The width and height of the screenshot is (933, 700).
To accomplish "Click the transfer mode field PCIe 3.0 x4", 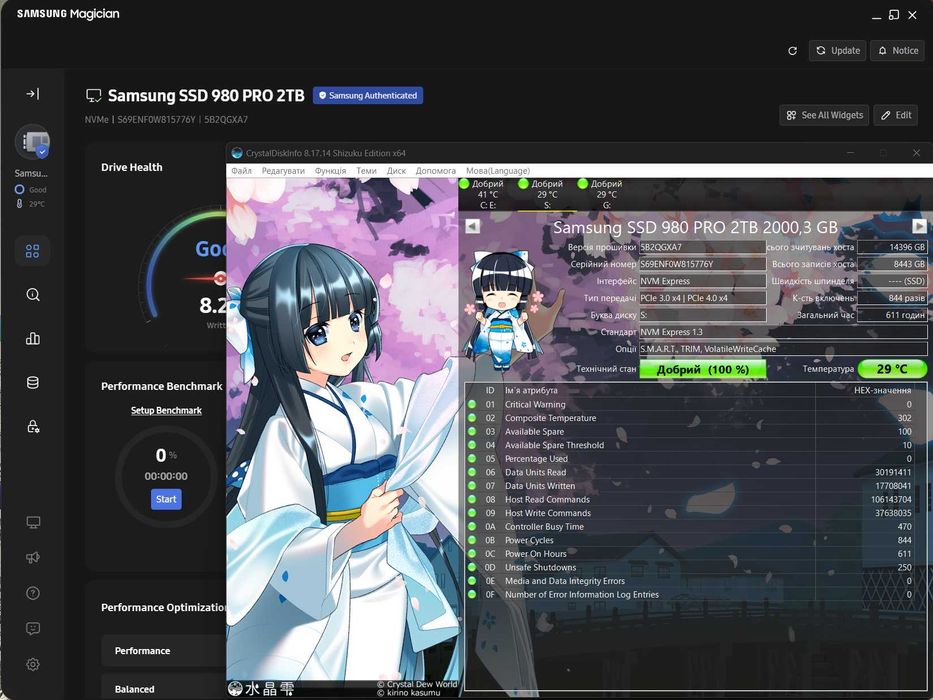I will [x=703, y=298].
